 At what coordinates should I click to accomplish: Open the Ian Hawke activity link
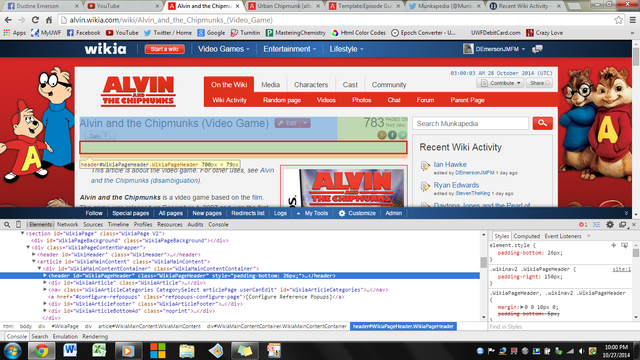[x=450, y=164]
